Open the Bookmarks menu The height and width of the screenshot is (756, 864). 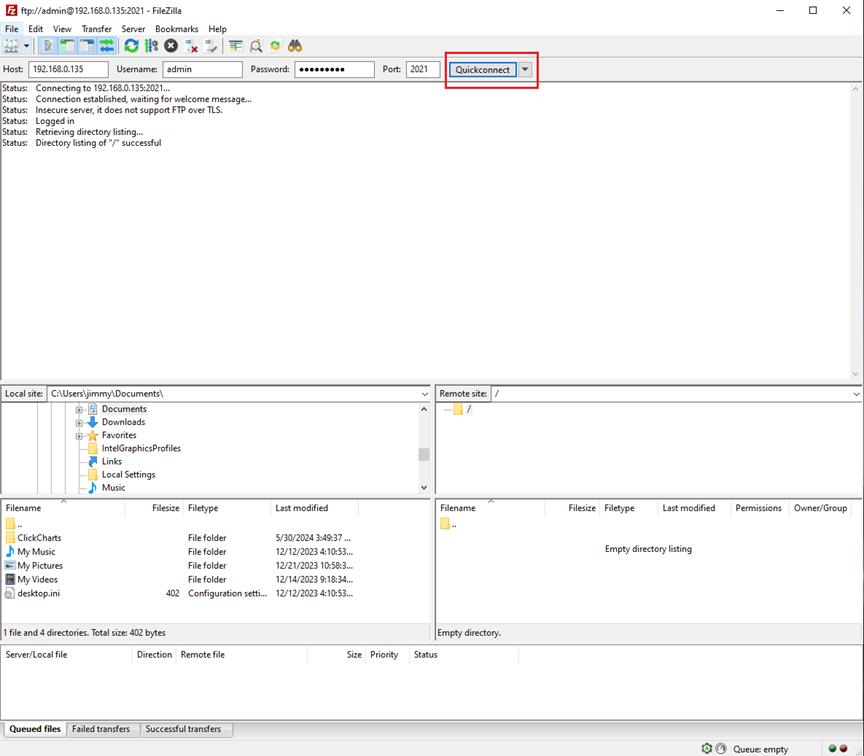point(176,29)
